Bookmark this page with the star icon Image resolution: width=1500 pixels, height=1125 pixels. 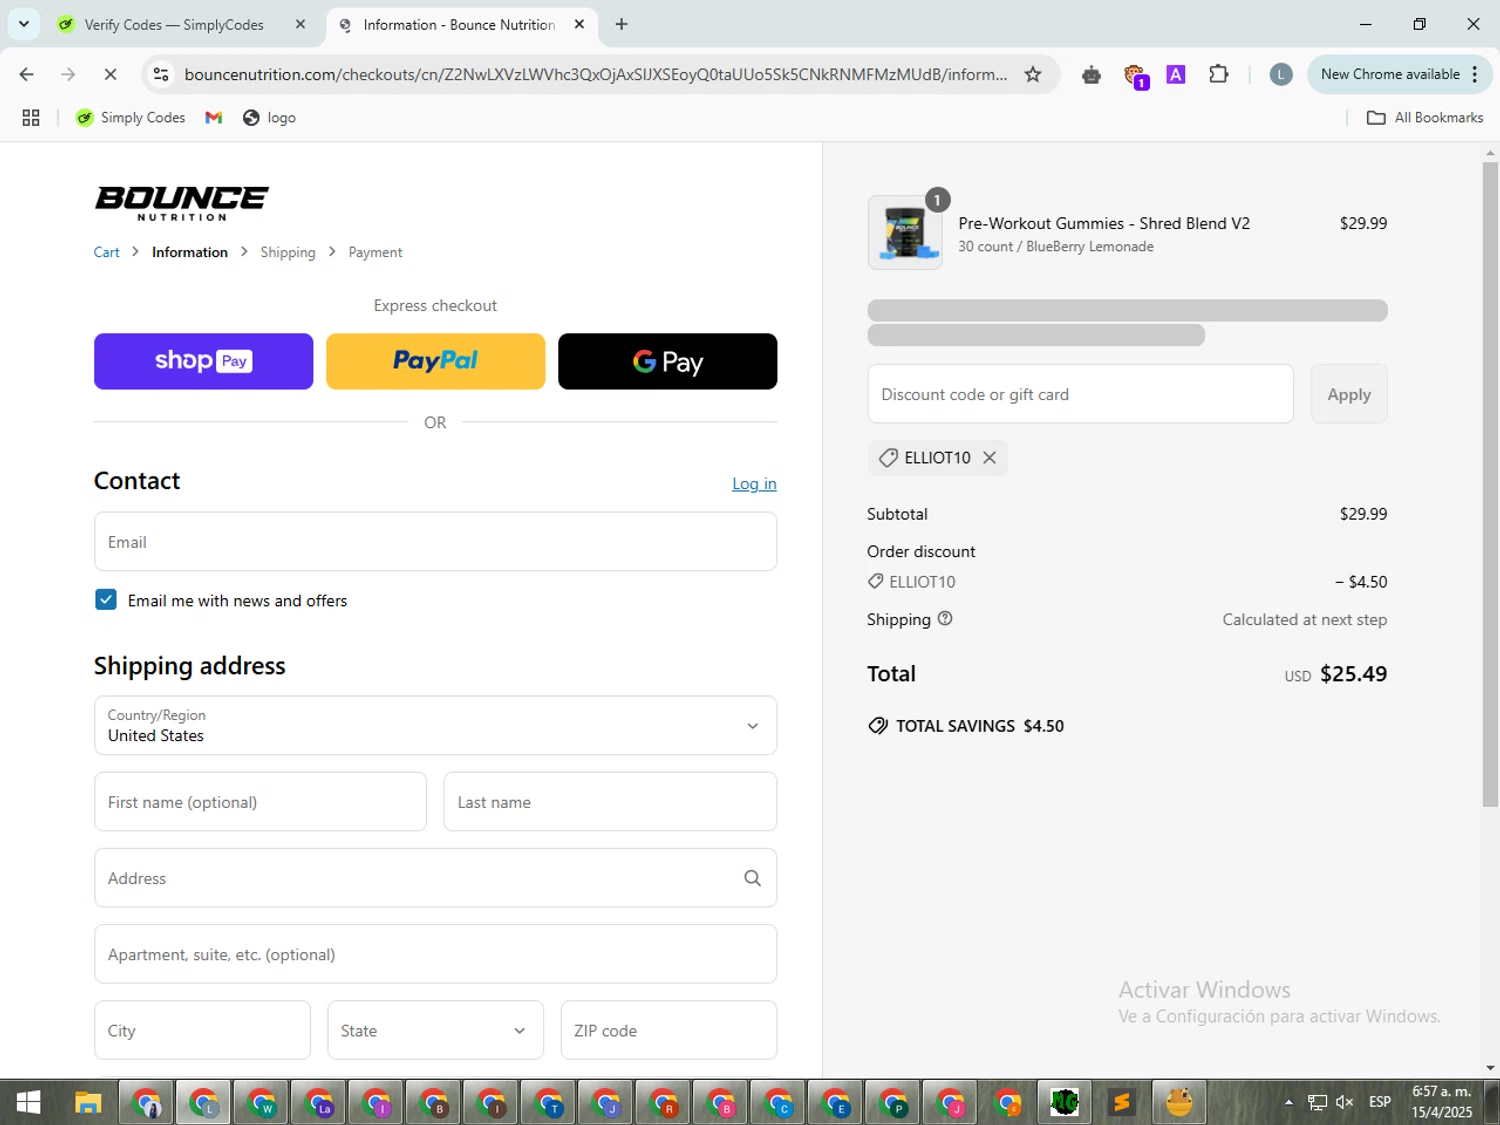(x=1033, y=74)
